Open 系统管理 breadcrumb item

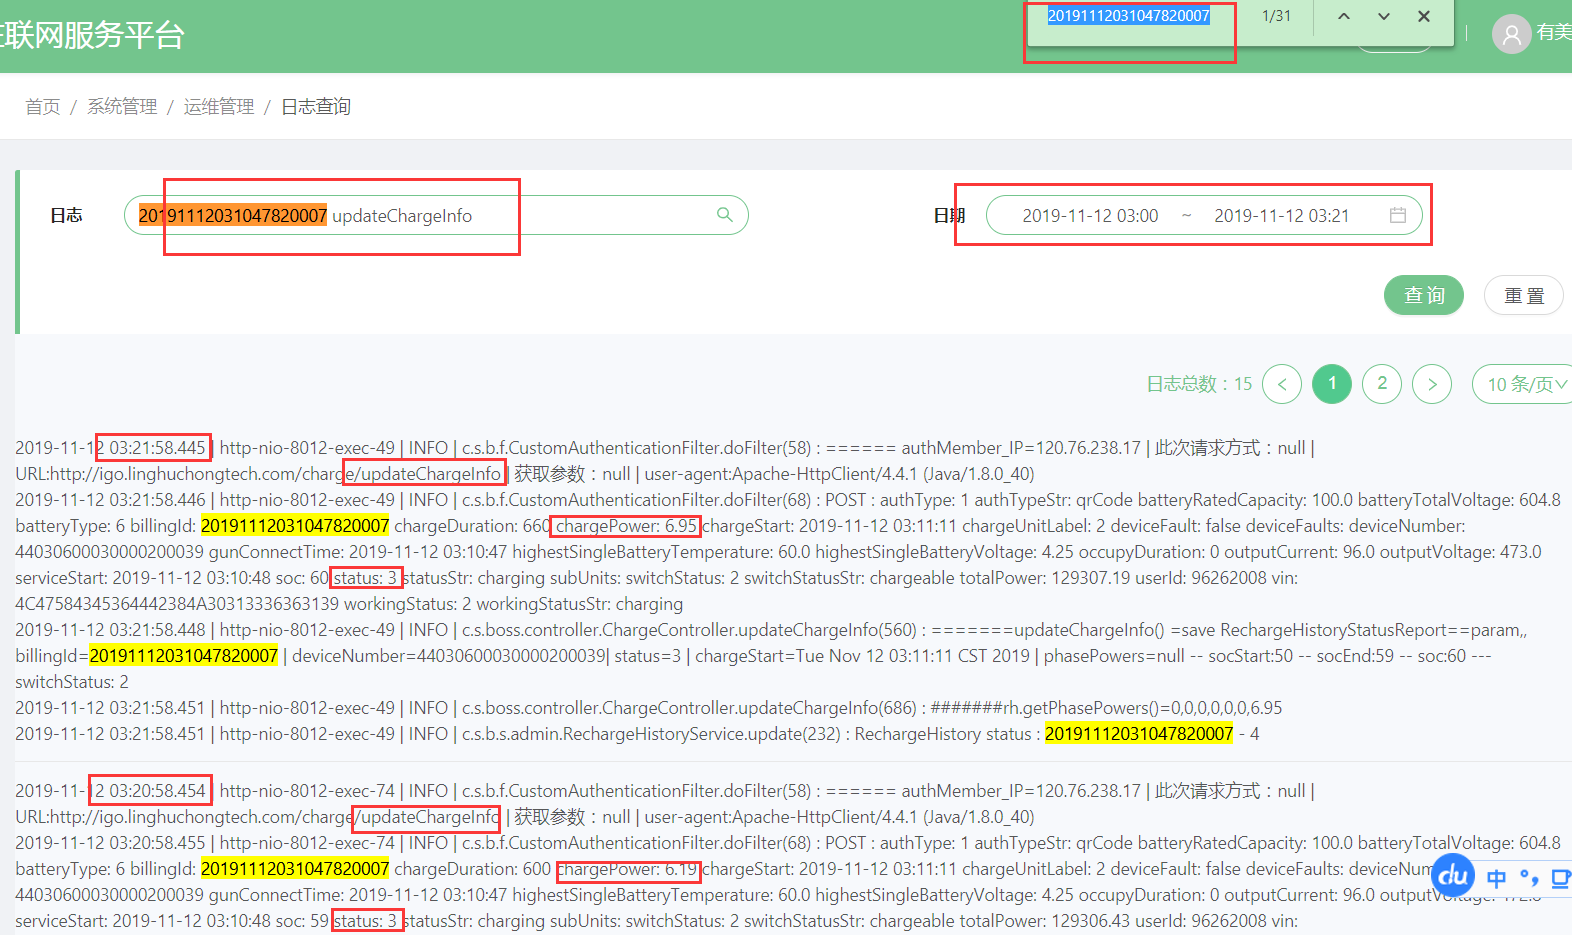click(122, 106)
